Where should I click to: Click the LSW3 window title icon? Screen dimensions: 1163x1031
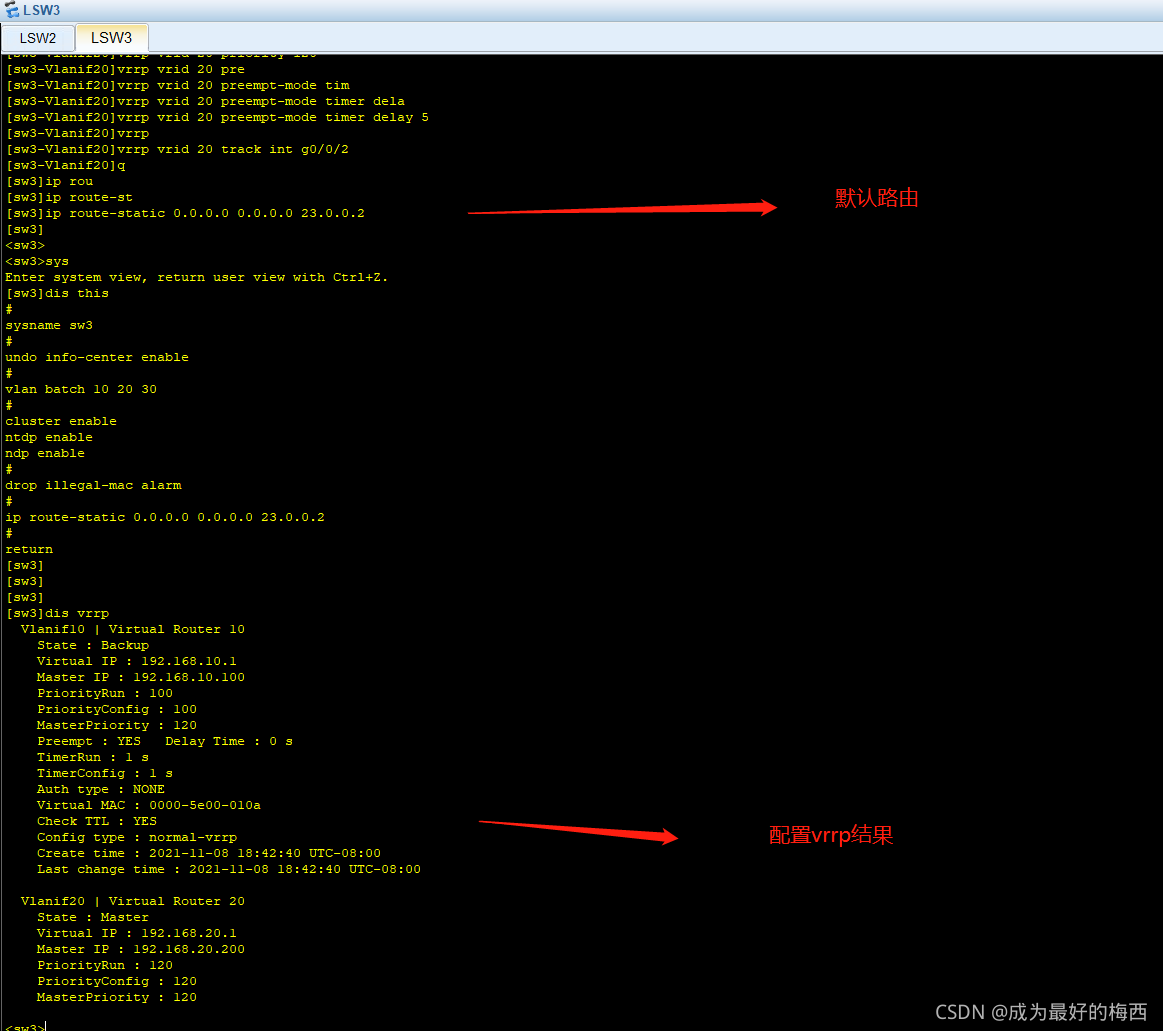coord(11,10)
